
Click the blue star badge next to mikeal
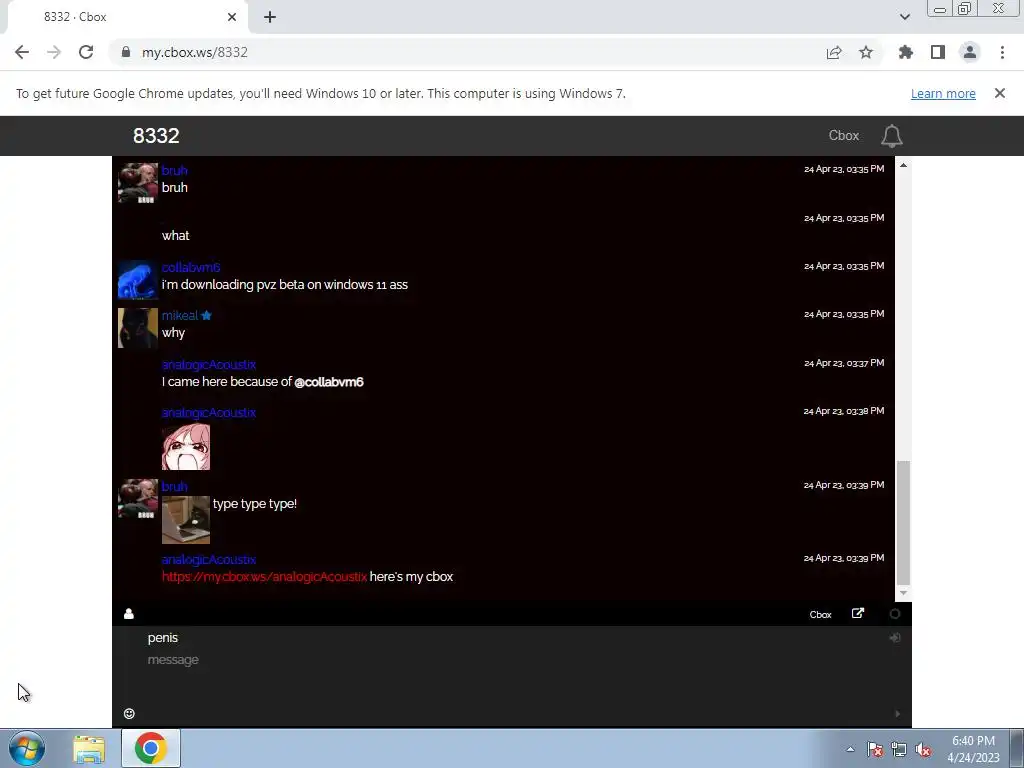click(206, 315)
